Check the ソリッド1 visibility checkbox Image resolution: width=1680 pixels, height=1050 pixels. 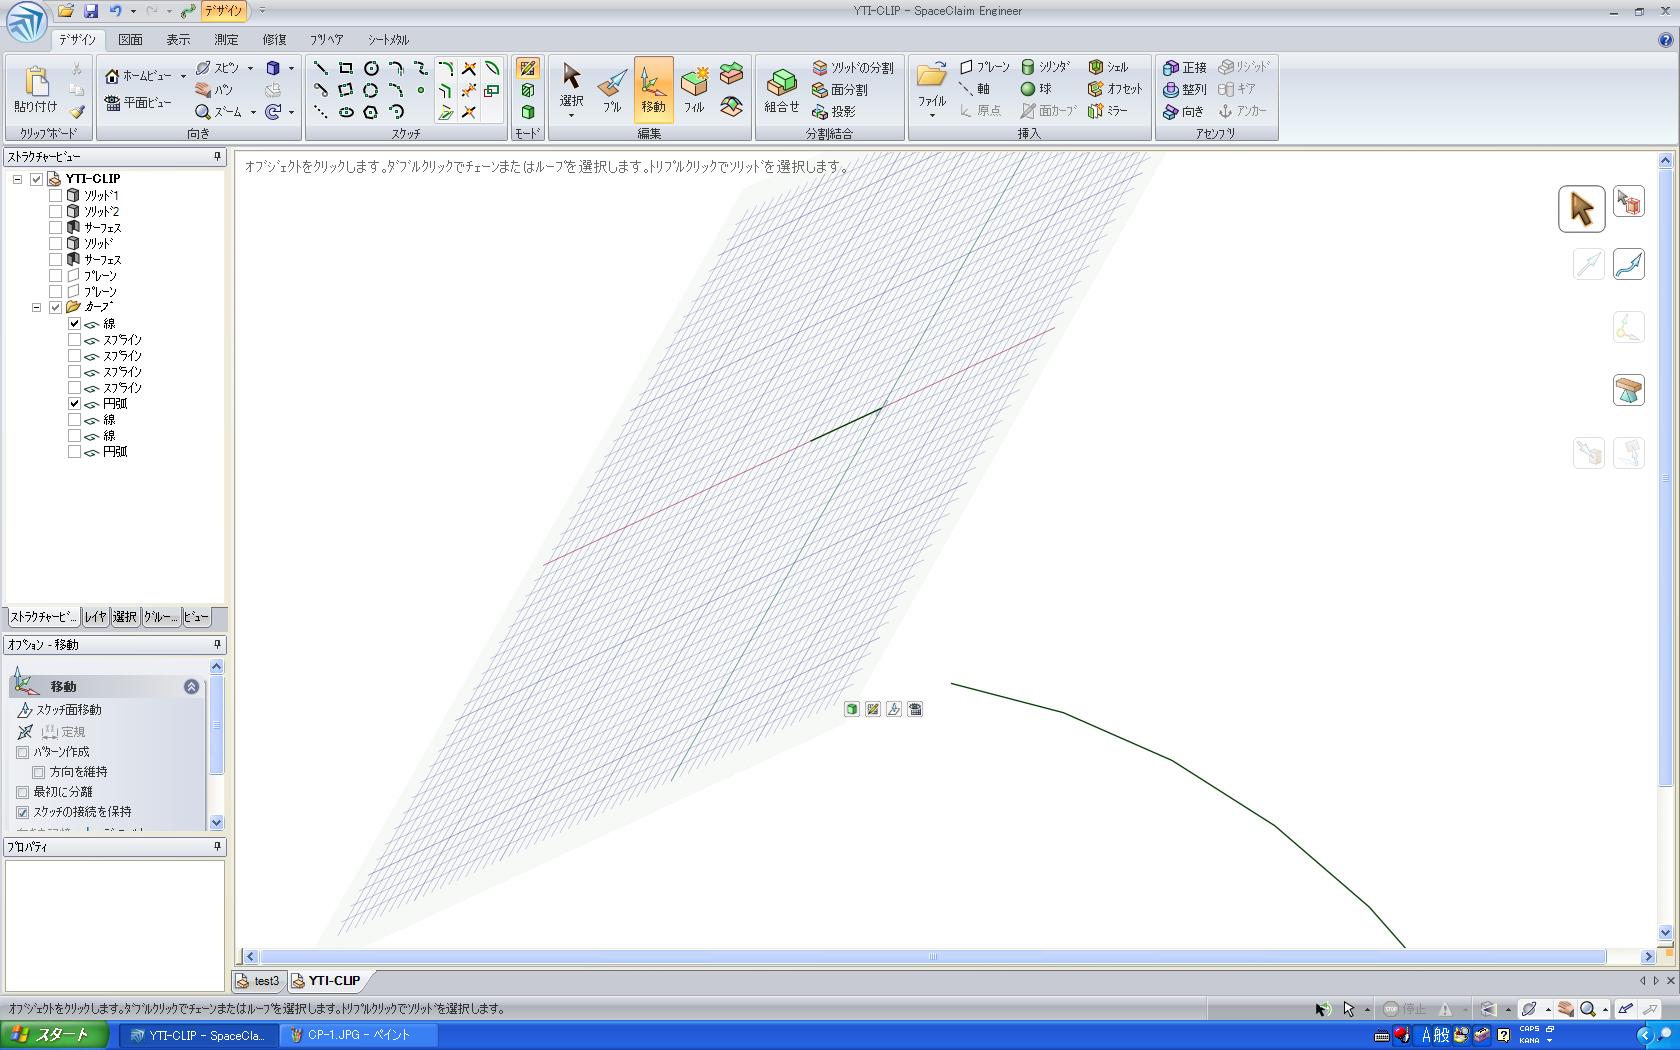[56, 196]
